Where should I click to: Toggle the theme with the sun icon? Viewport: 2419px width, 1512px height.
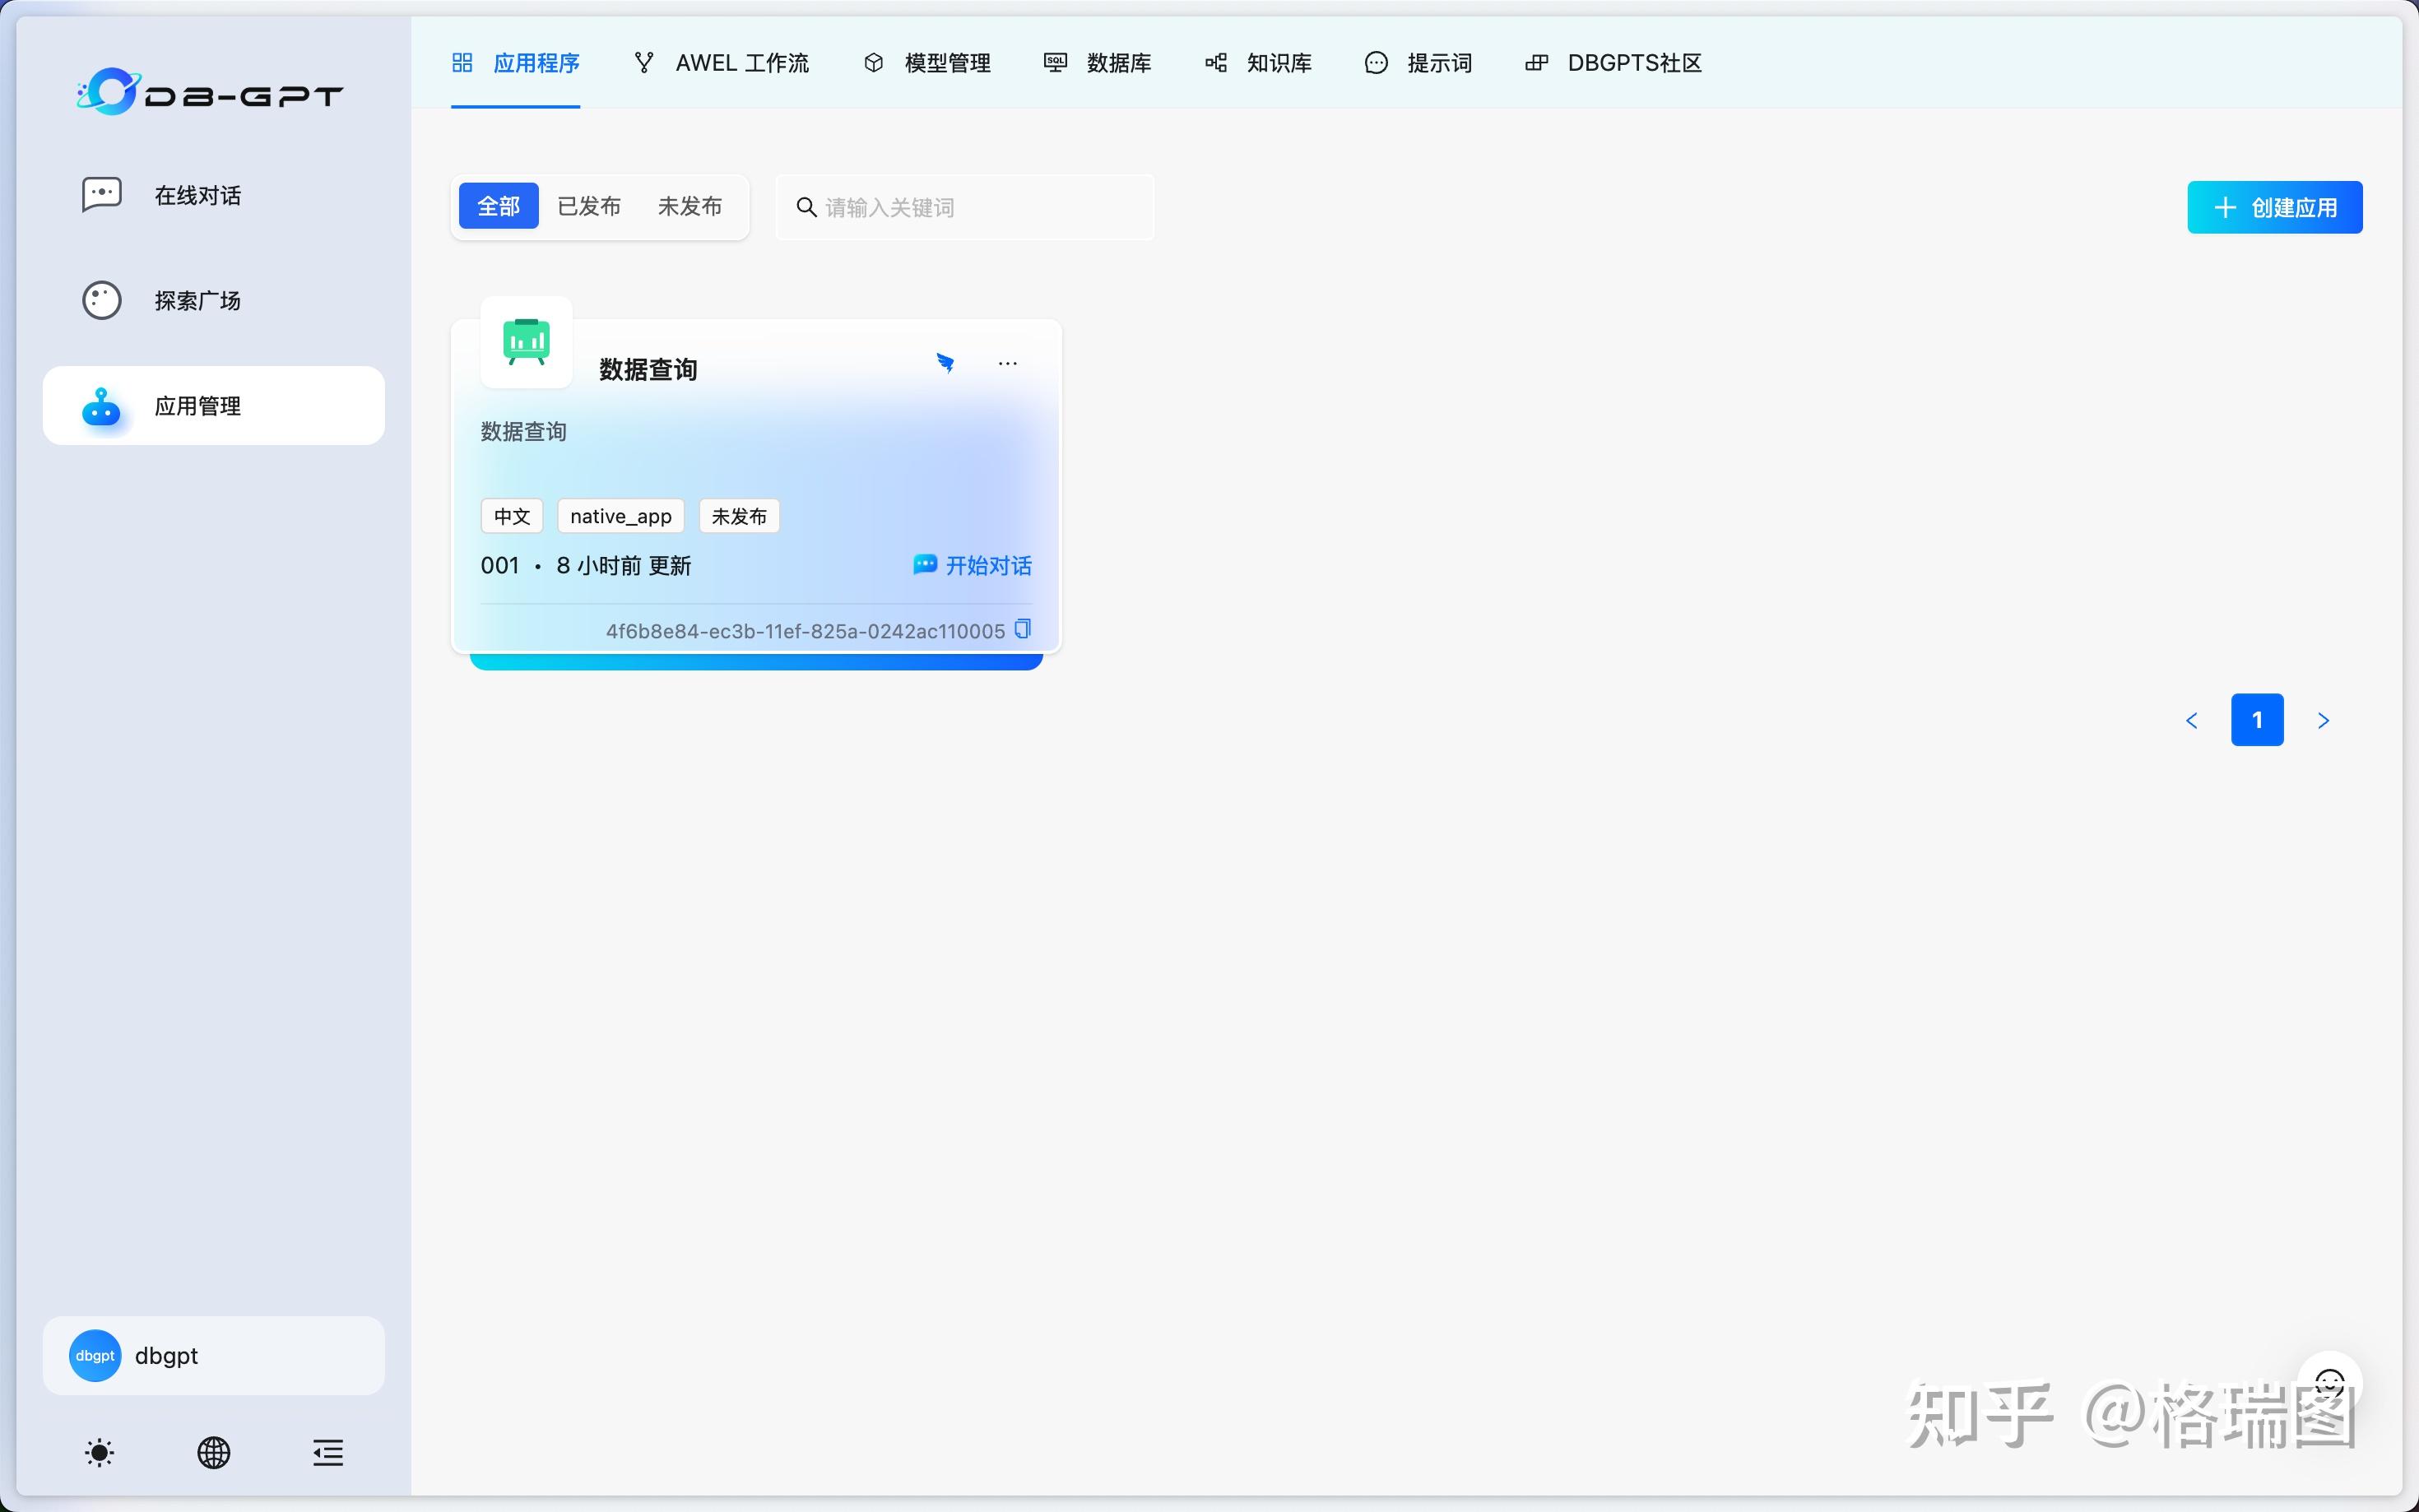tap(99, 1452)
